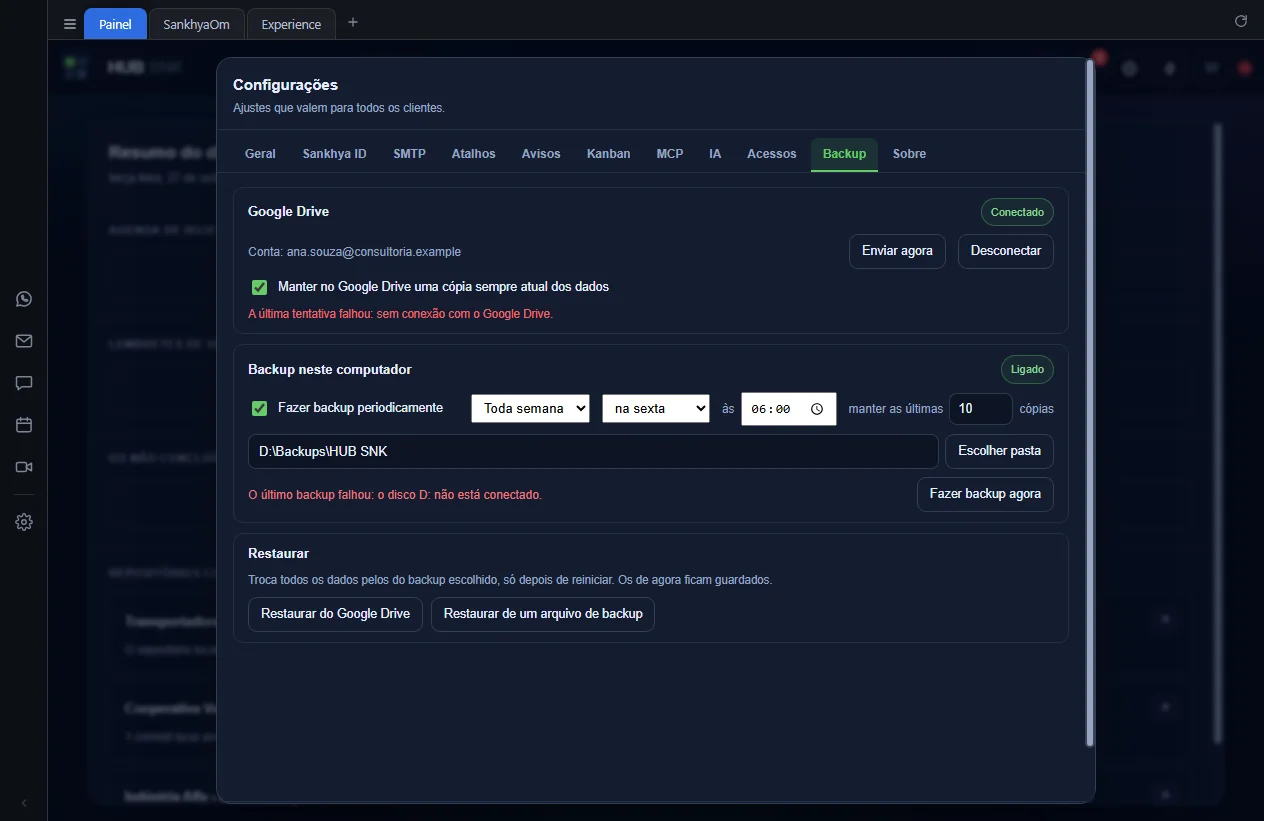Image resolution: width=1264 pixels, height=821 pixels.
Task: Open the video camera icon in sidebar
Action: (x=24, y=467)
